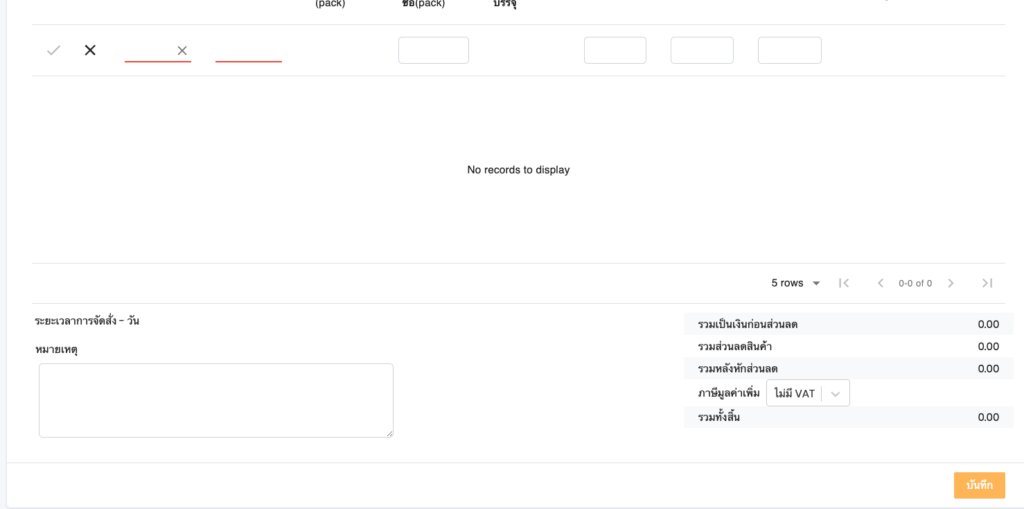Select the leftmost of the three adjacent boxes

pos(615,50)
